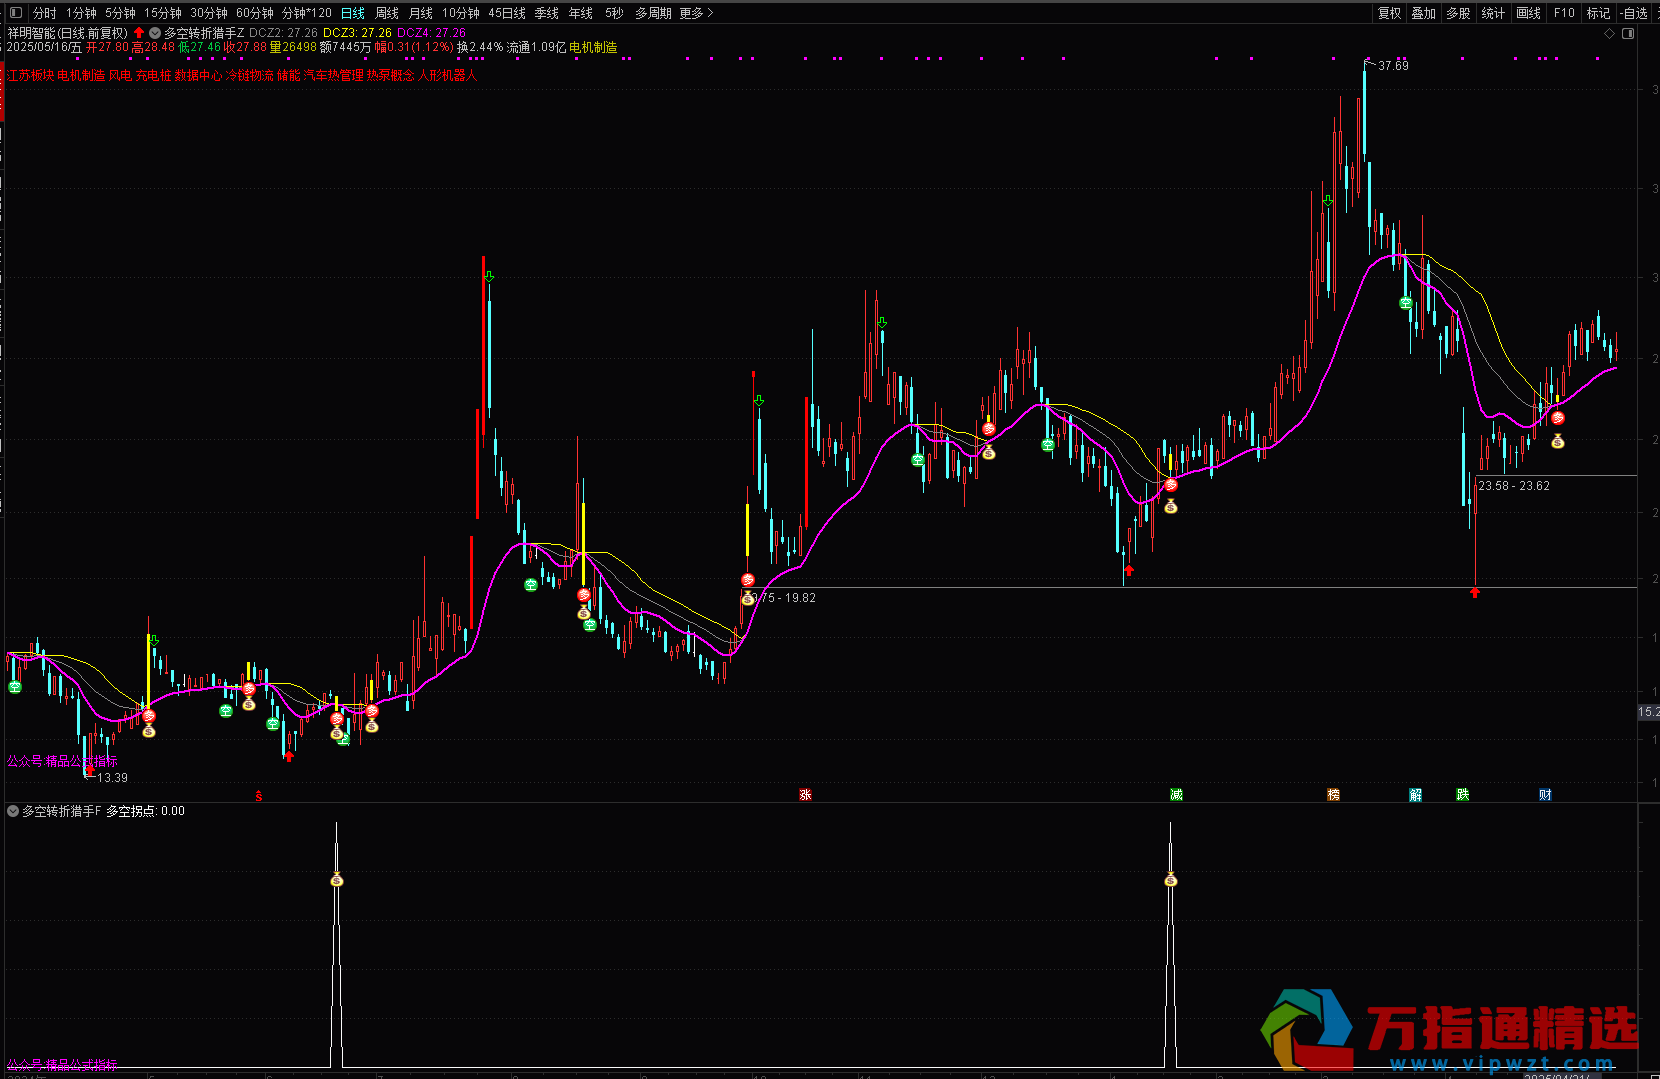
Task: Expand the 多空转折猎手F sub-indicator dropdown
Action: 13,811
